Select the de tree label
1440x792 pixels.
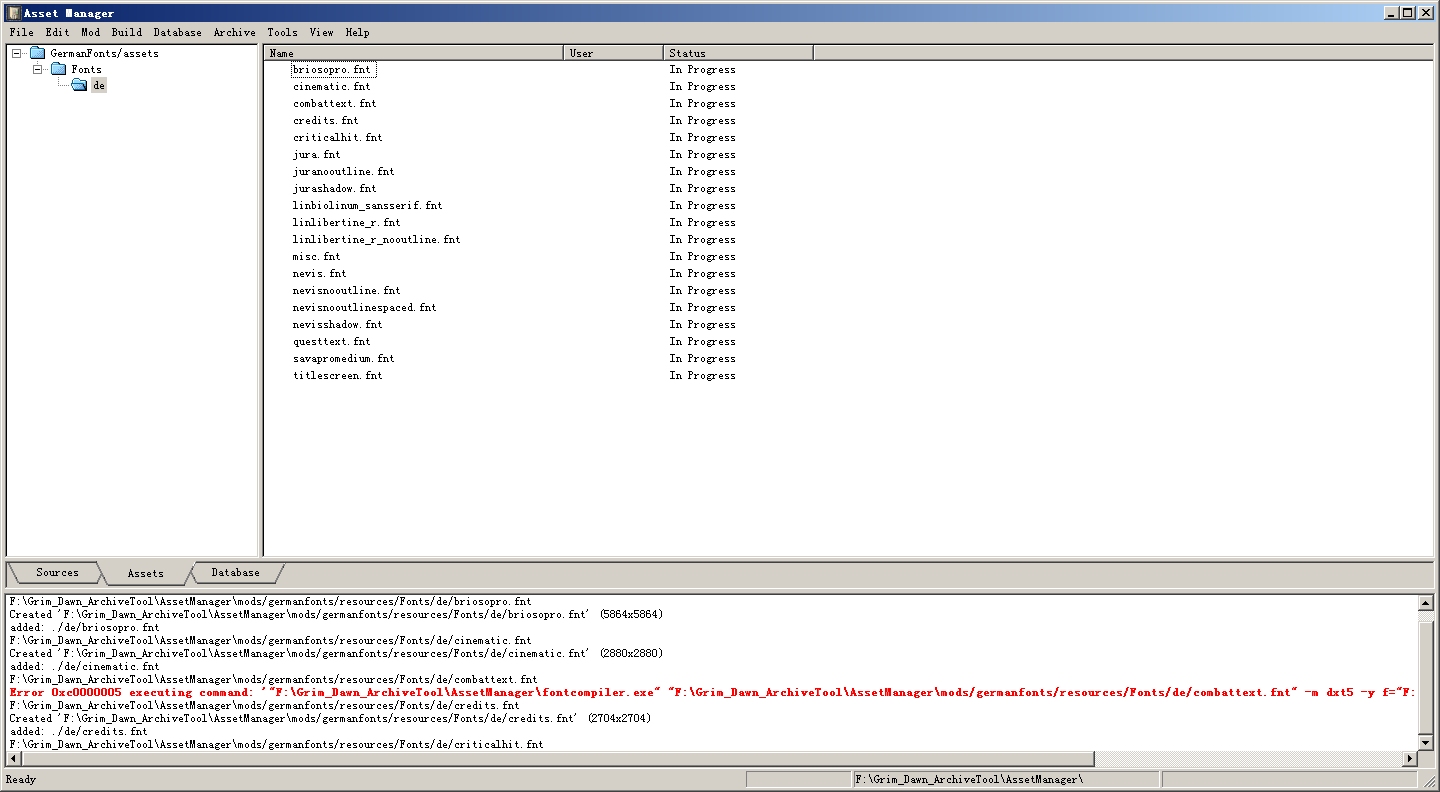click(x=98, y=85)
